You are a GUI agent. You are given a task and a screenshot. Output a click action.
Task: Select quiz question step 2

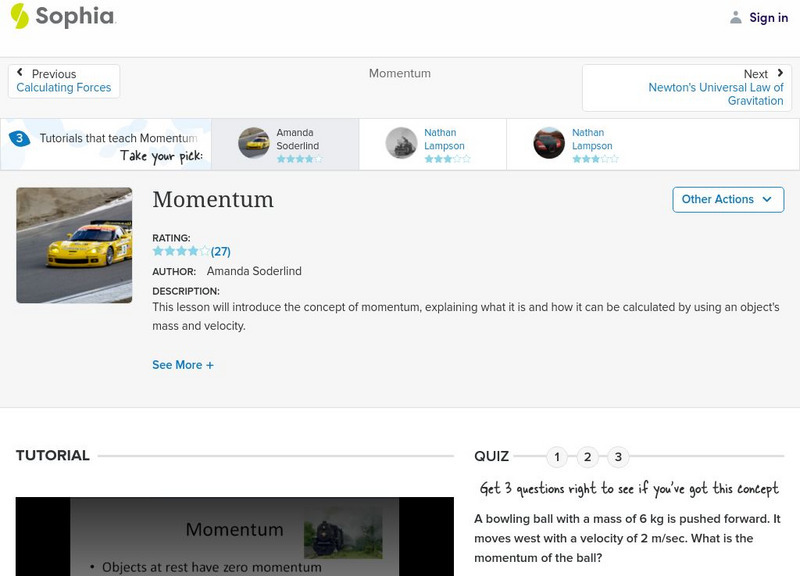pyautogui.click(x=586, y=455)
